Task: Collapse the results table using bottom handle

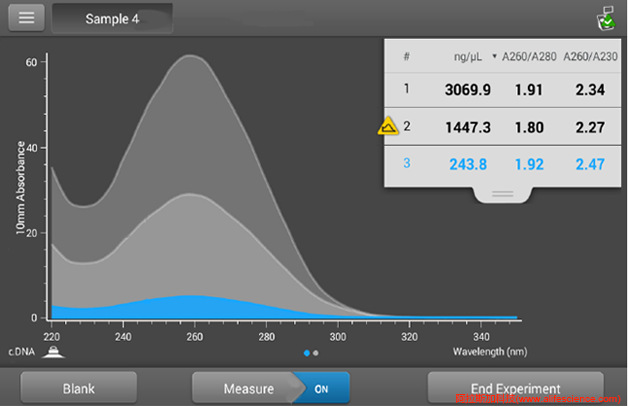Action: click(502, 192)
